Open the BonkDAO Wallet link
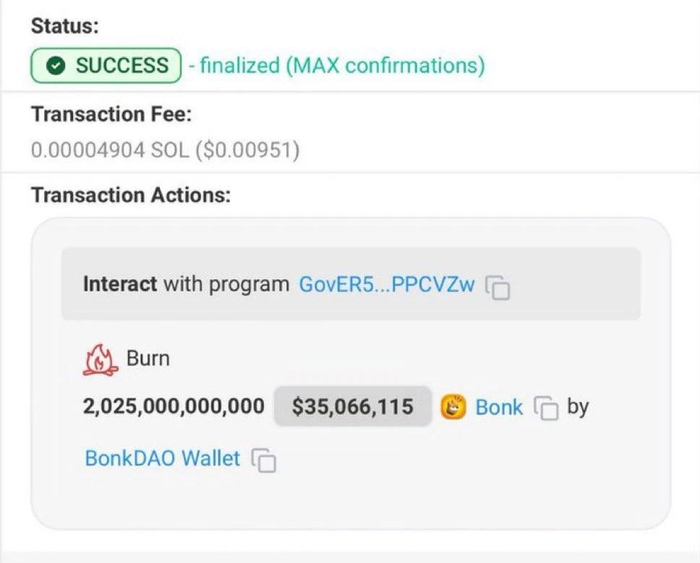Viewport: 700px width, 563px height. (x=162, y=458)
